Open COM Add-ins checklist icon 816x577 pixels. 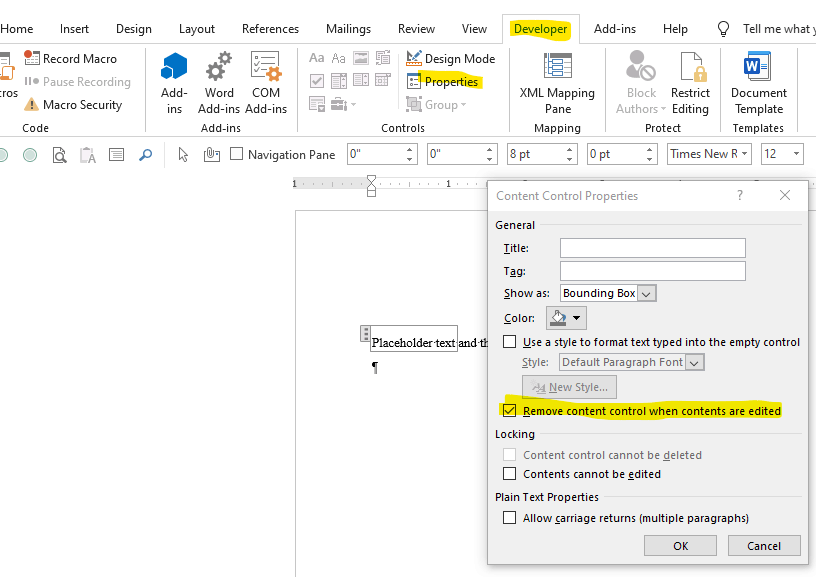coord(265,67)
